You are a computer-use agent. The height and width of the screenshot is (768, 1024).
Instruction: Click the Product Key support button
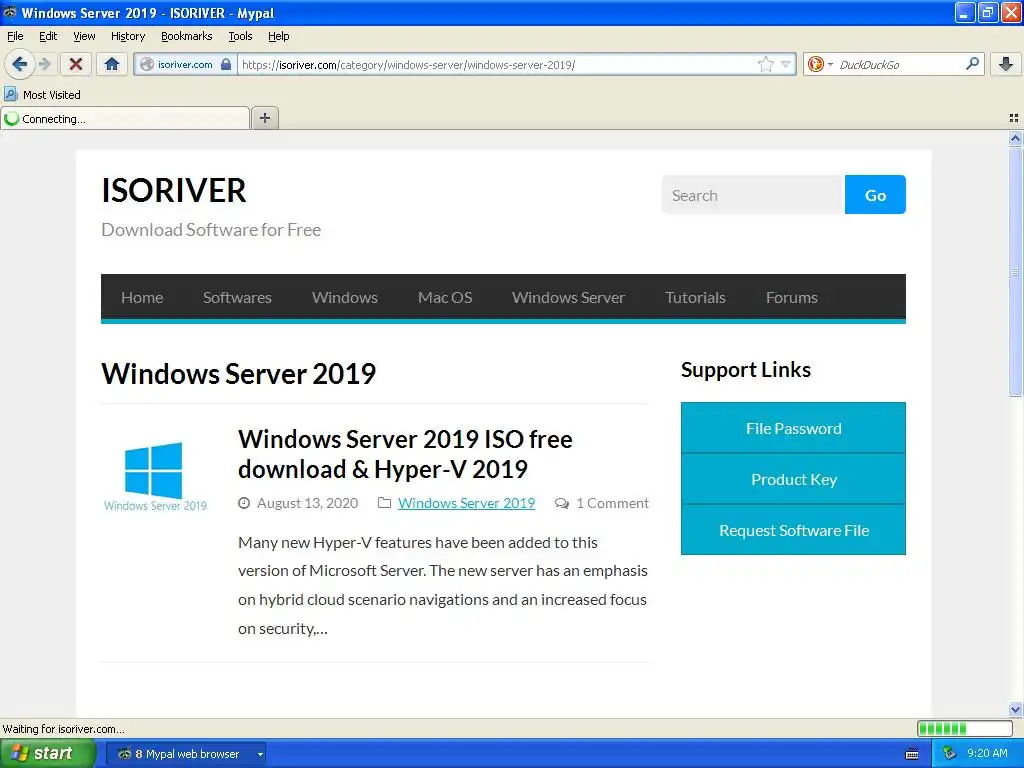pos(793,479)
